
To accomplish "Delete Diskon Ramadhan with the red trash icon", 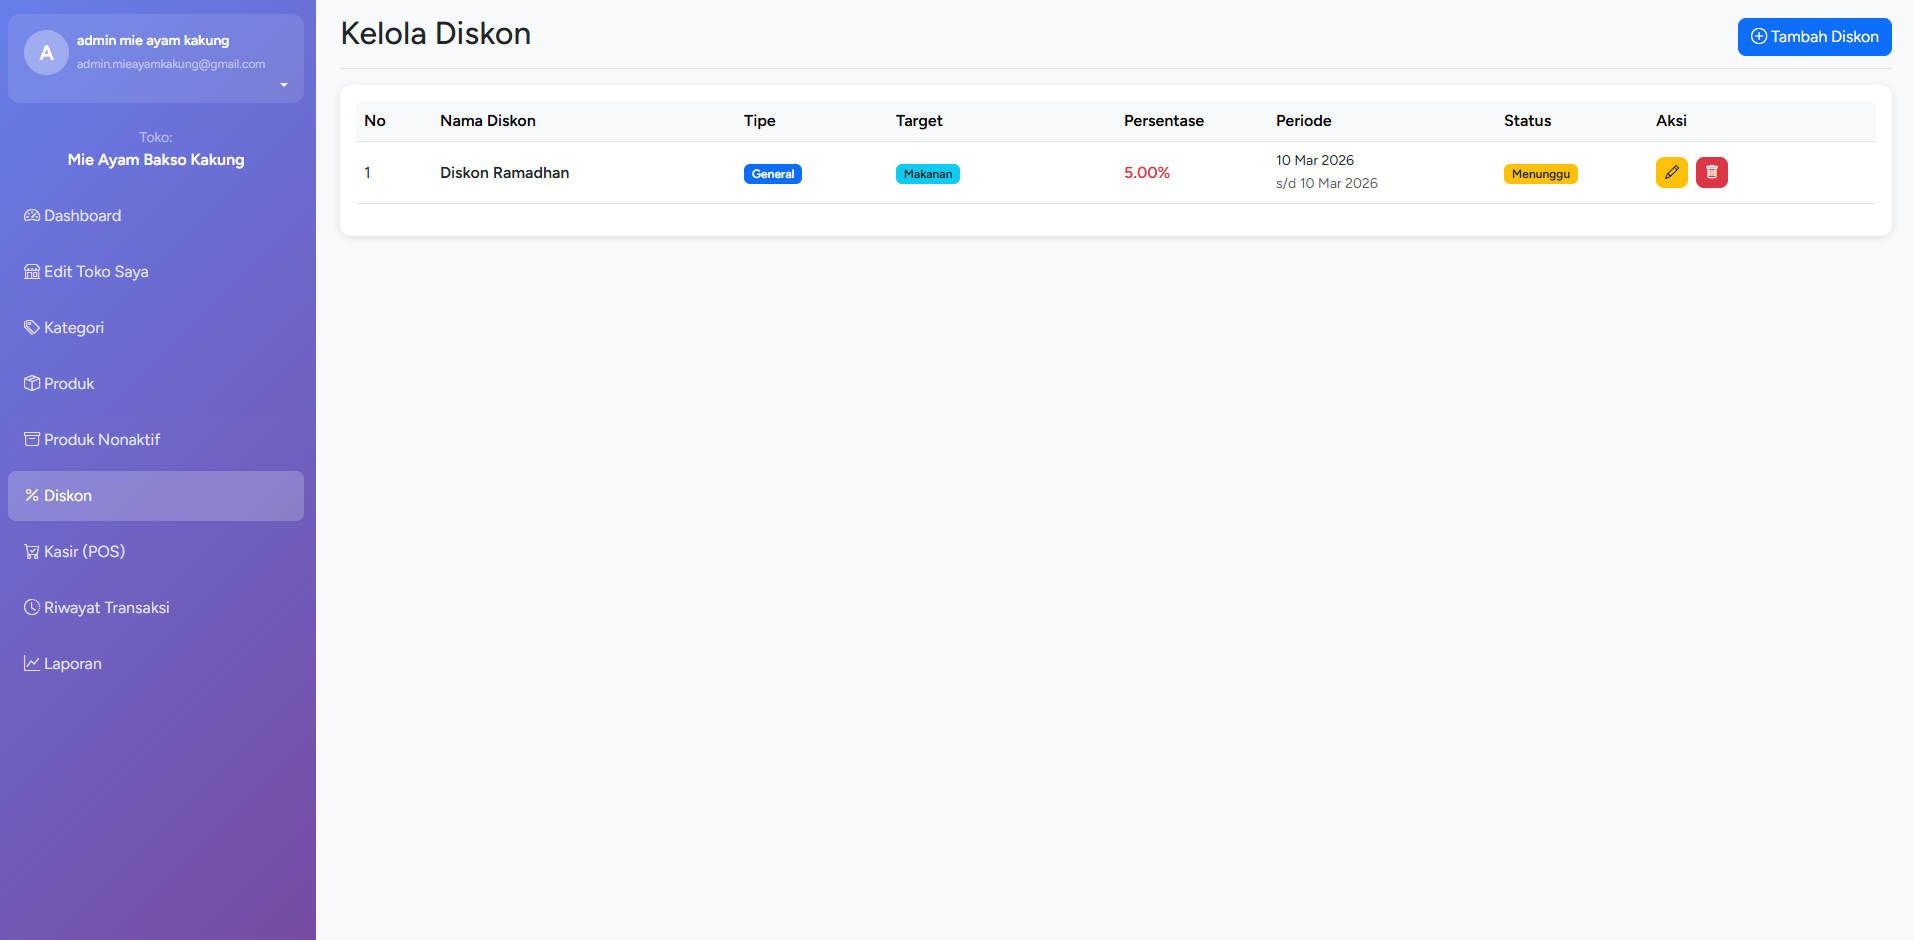I will tap(1711, 173).
